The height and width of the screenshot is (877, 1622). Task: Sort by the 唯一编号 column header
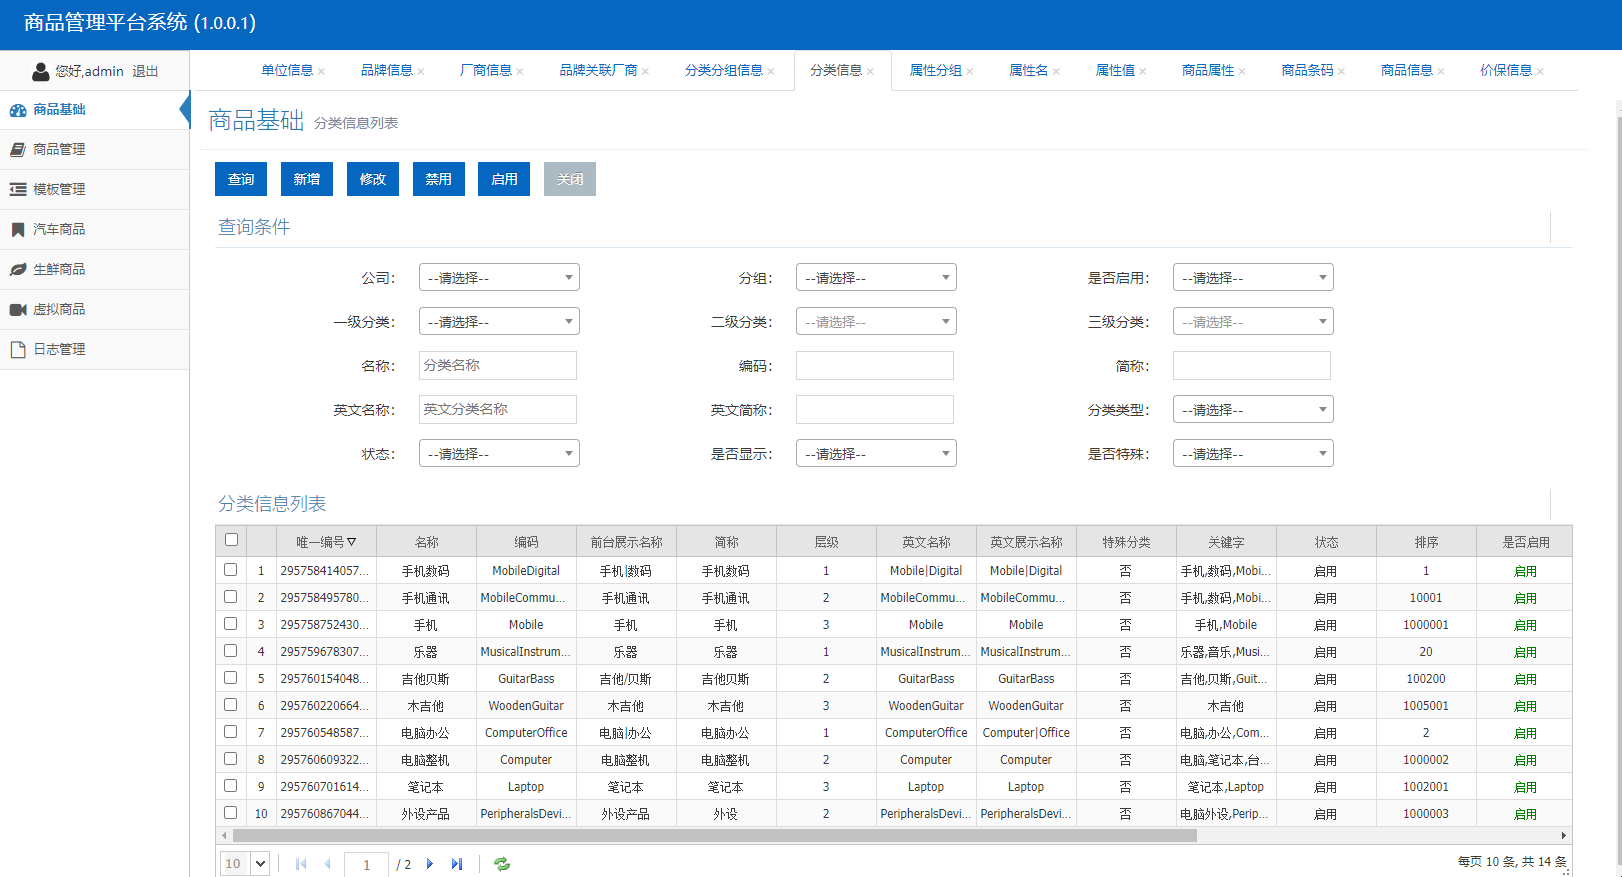(x=326, y=542)
